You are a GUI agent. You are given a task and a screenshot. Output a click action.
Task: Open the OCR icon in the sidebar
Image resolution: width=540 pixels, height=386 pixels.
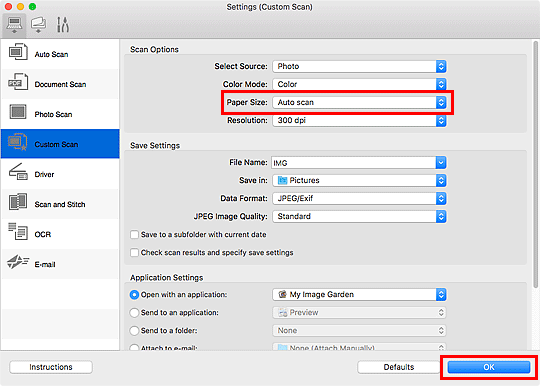(x=18, y=231)
